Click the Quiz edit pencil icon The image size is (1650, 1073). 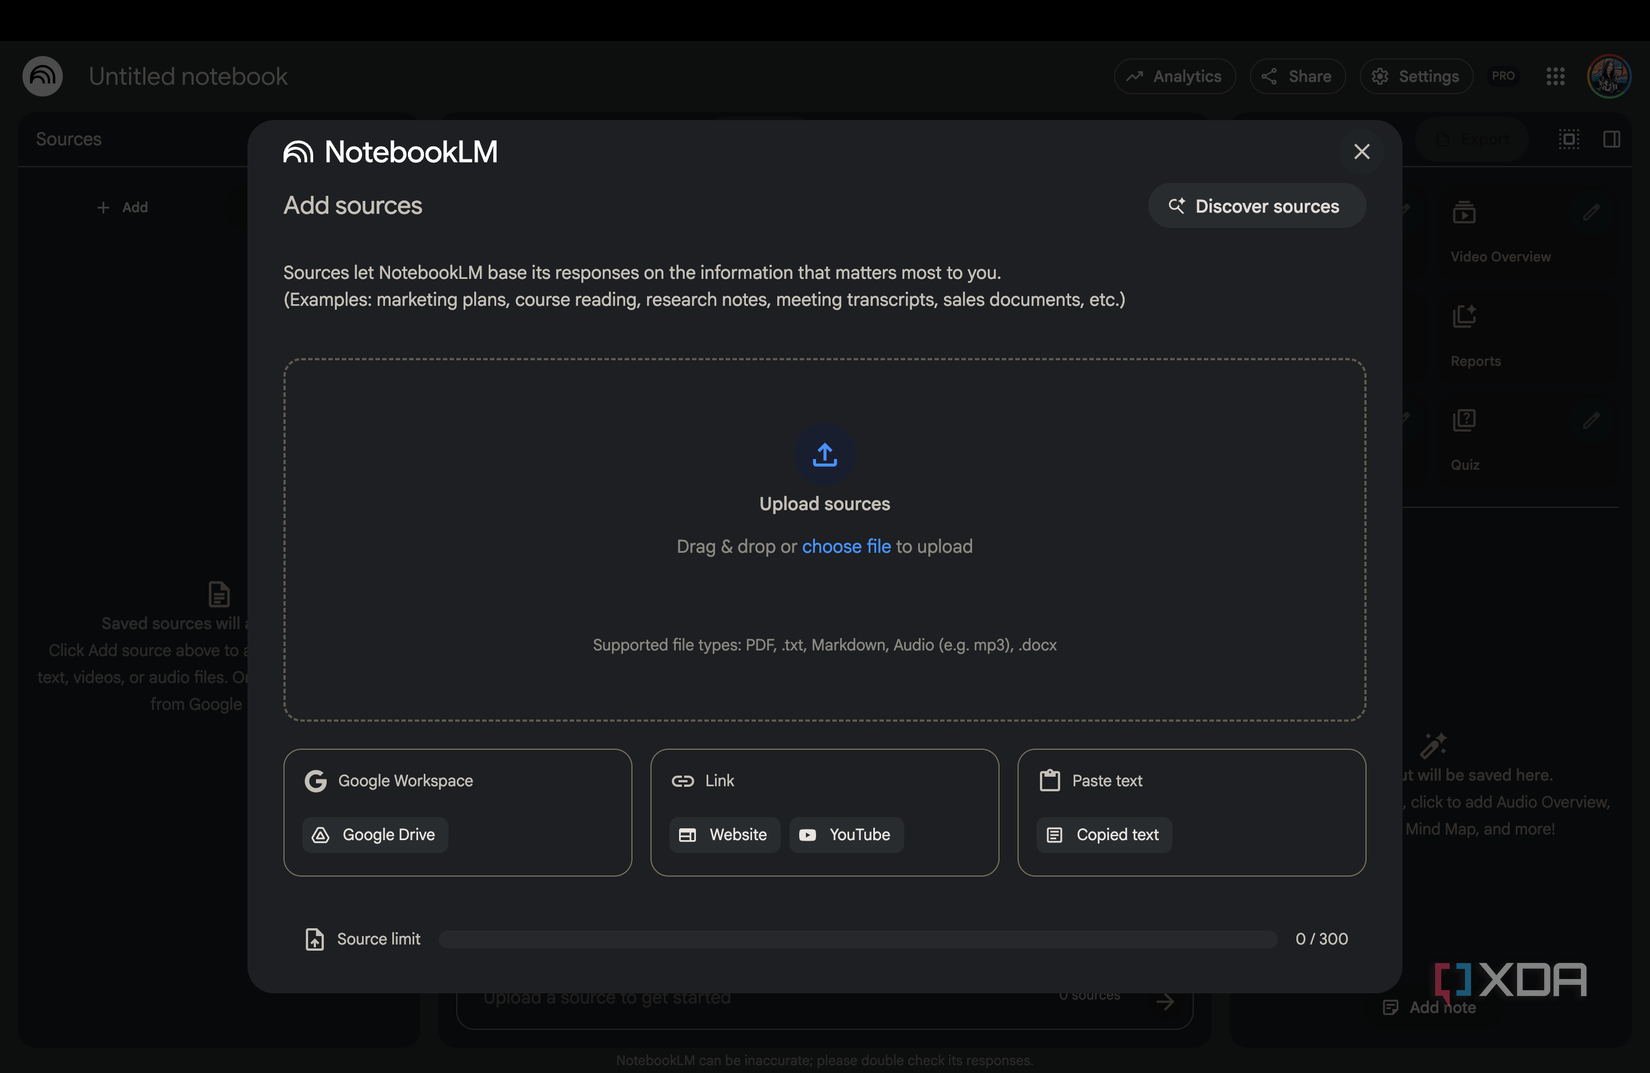pos(1591,420)
